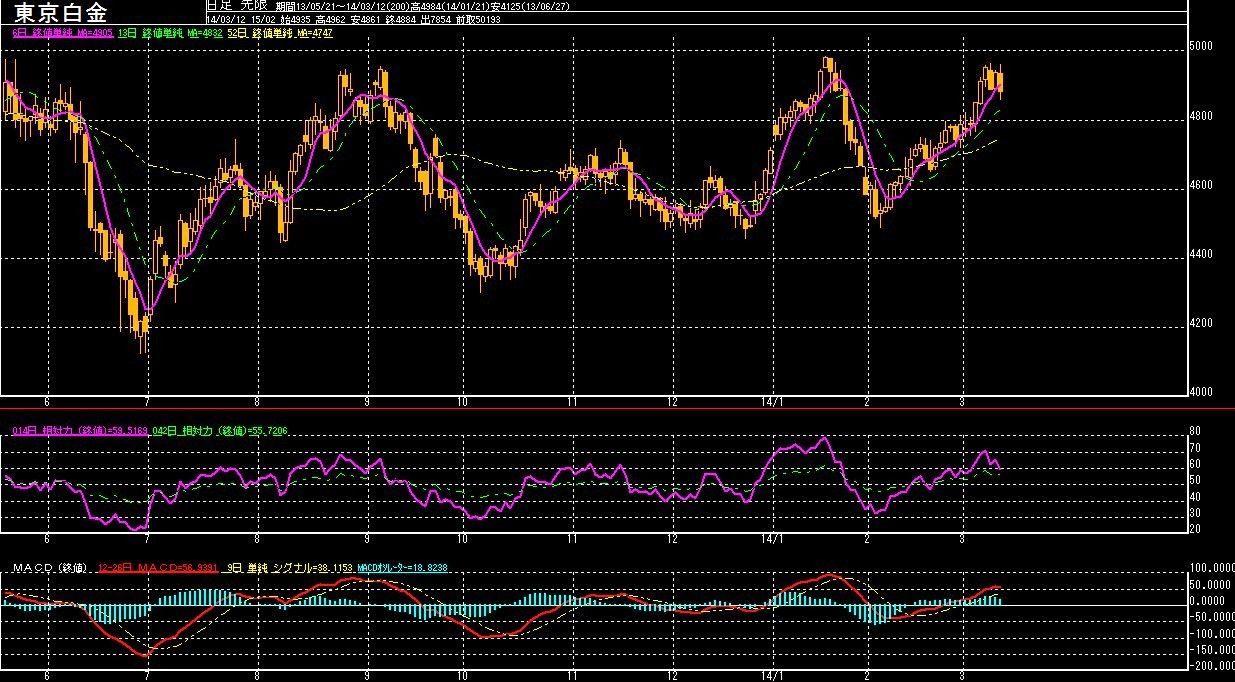Click the 4200 price axis label
The height and width of the screenshot is (682, 1235).
(x=1200, y=323)
